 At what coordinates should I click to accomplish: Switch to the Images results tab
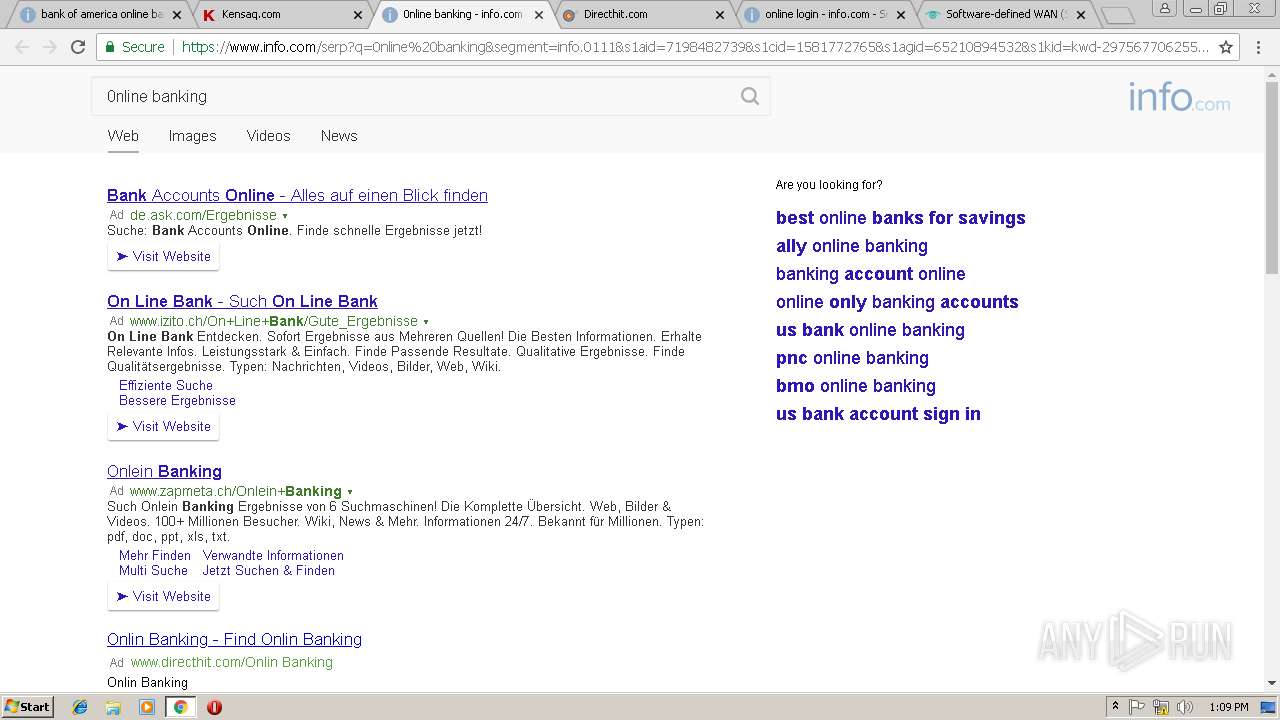(x=192, y=136)
